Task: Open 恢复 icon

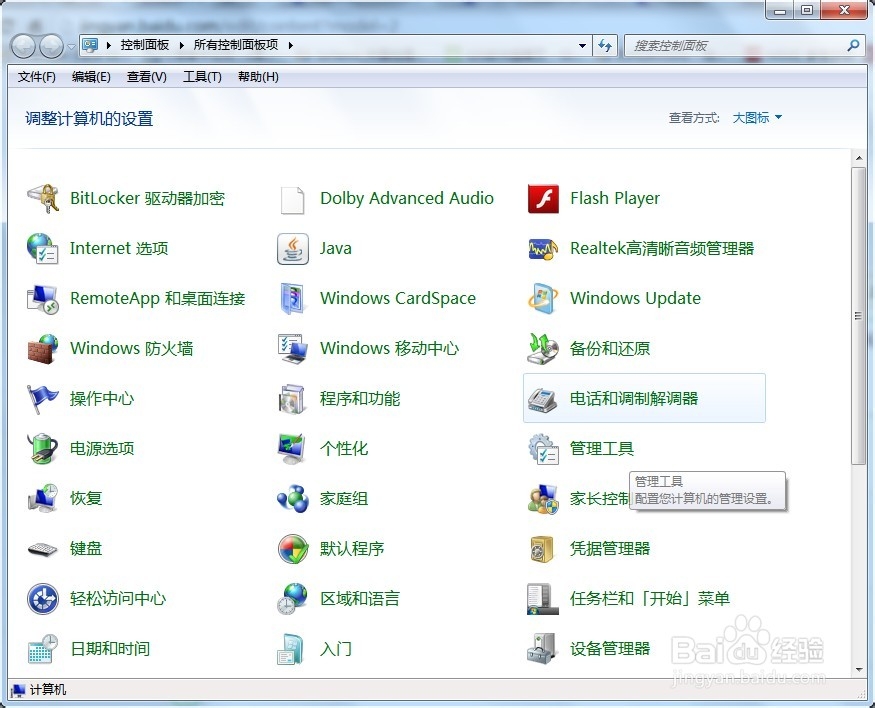Action: 43,498
